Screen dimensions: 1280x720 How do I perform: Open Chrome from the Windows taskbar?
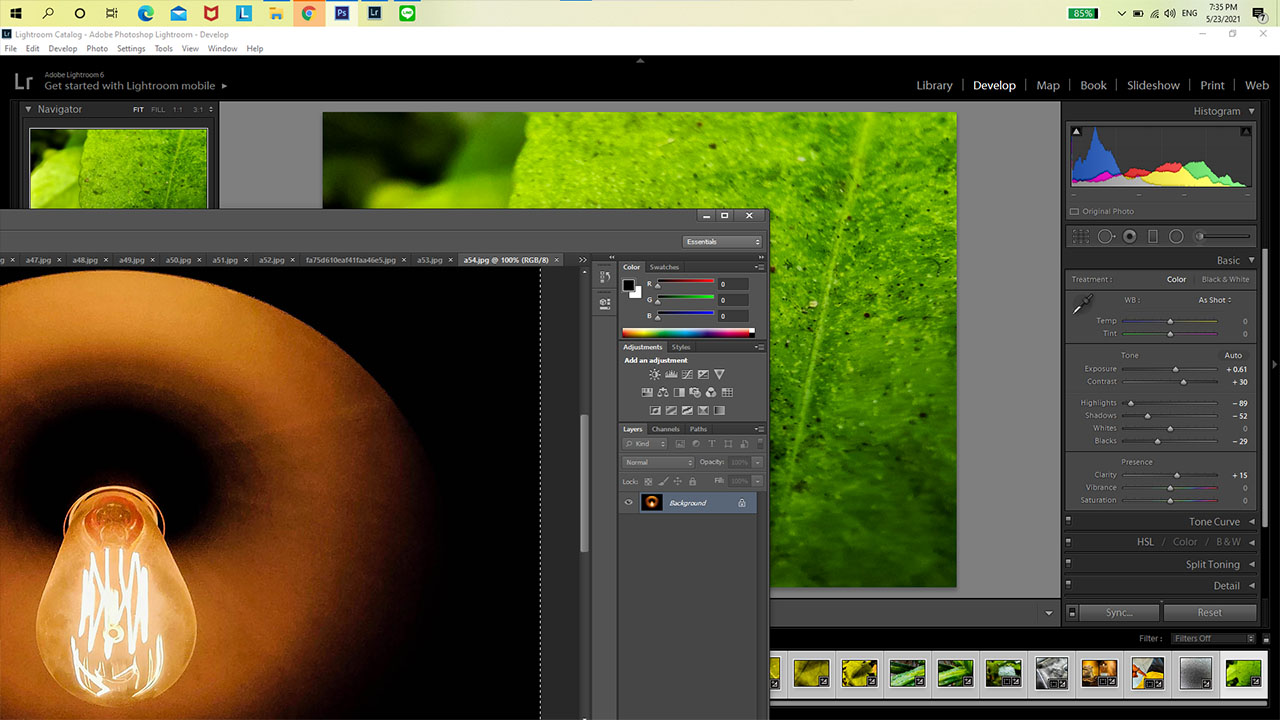point(309,13)
